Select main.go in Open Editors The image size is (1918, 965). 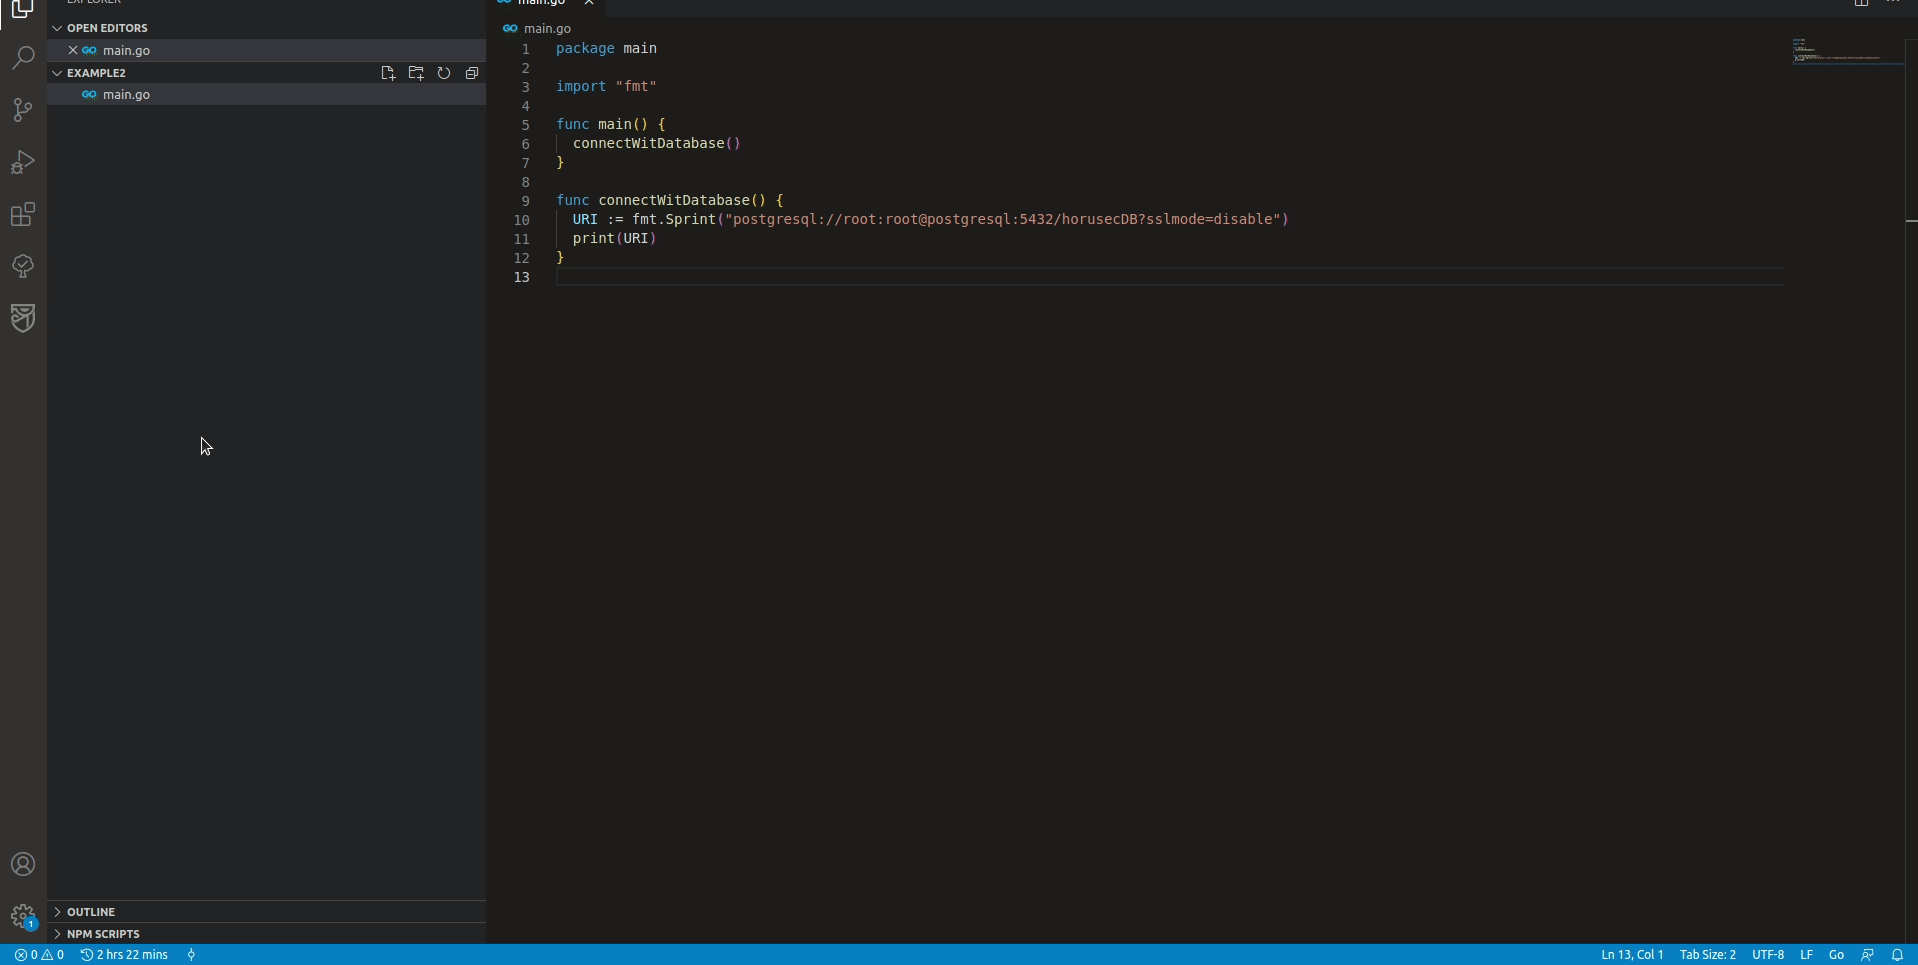pyautogui.click(x=266, y=50)
